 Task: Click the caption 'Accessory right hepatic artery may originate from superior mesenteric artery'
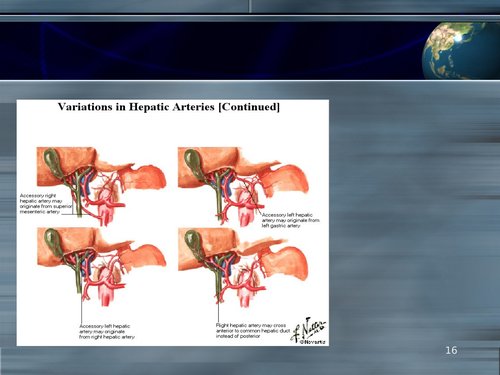coord(46,204)
